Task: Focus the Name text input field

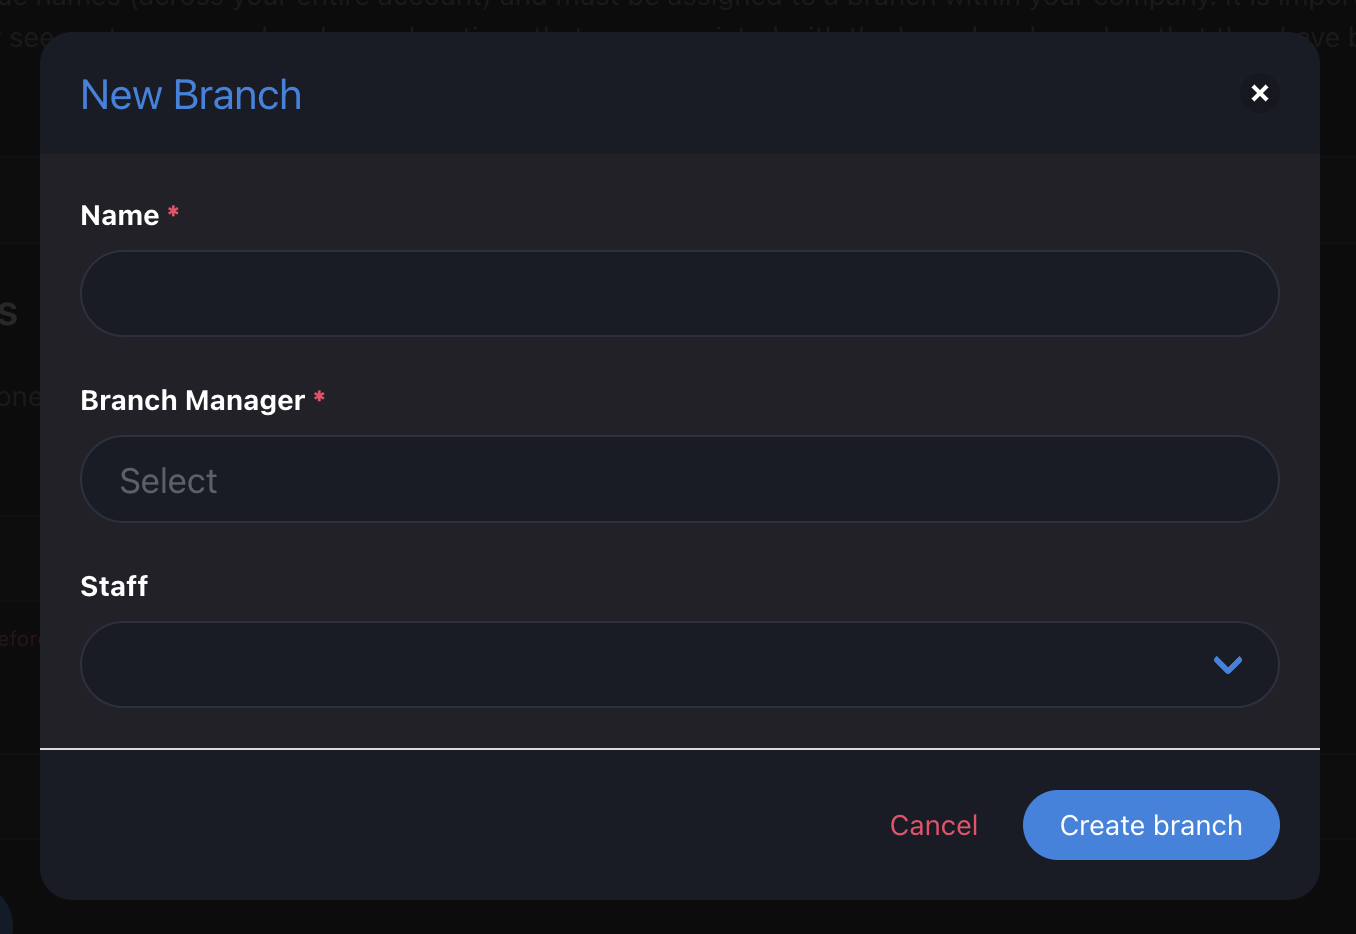Action: tap(680, 293)
